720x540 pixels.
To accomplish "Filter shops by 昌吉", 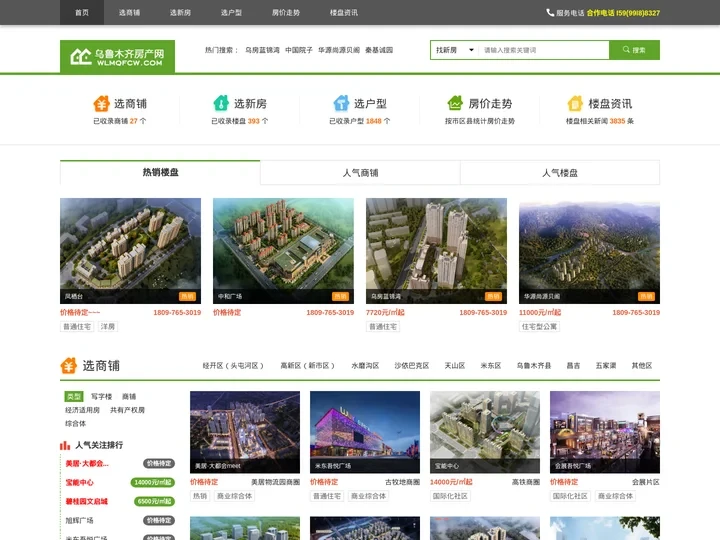I will [x=573, y=366].
